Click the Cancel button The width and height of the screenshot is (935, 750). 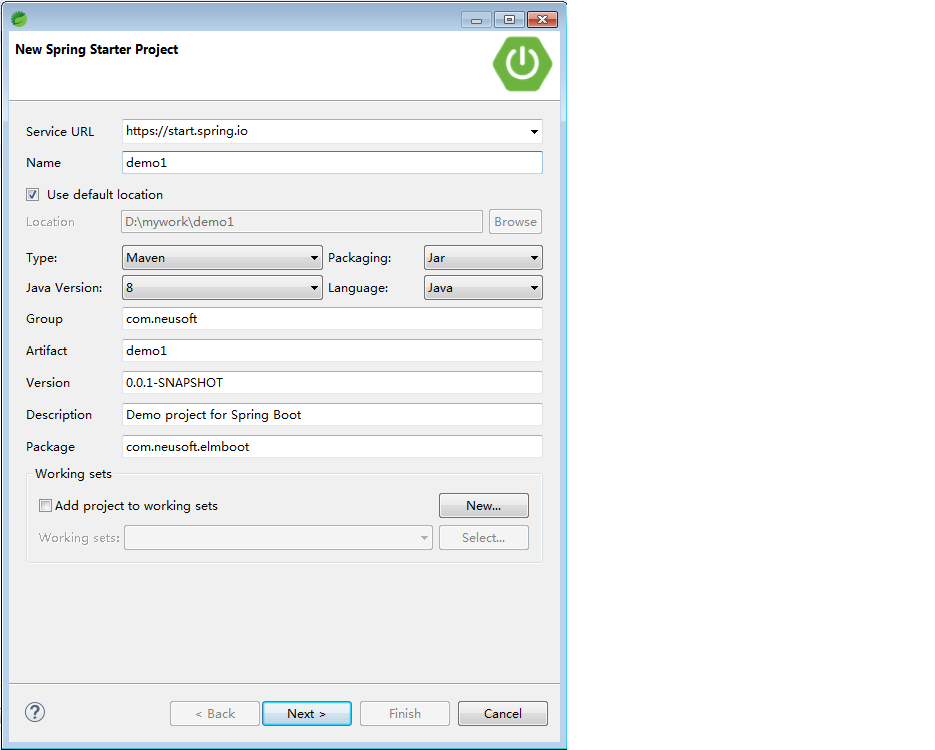pos(503,714)
